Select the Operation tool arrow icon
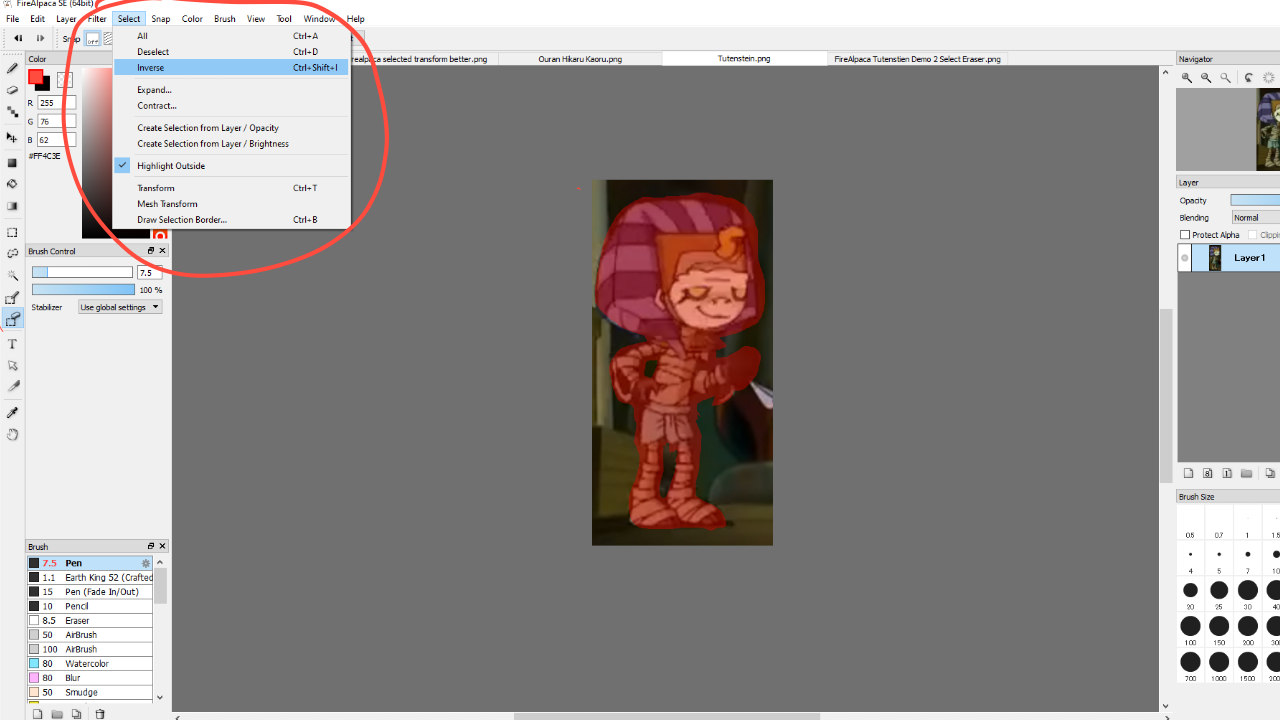1280x720 pixels. (12, 365)
